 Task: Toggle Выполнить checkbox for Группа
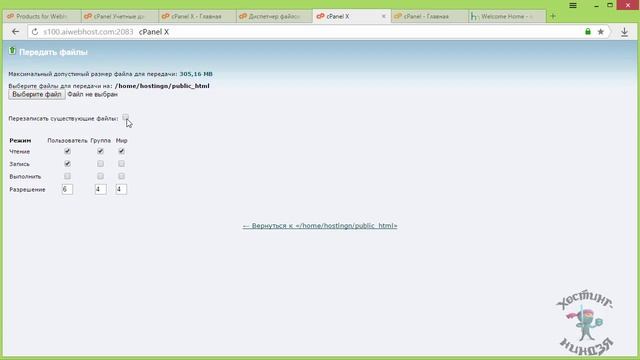[x=100, y=176]
